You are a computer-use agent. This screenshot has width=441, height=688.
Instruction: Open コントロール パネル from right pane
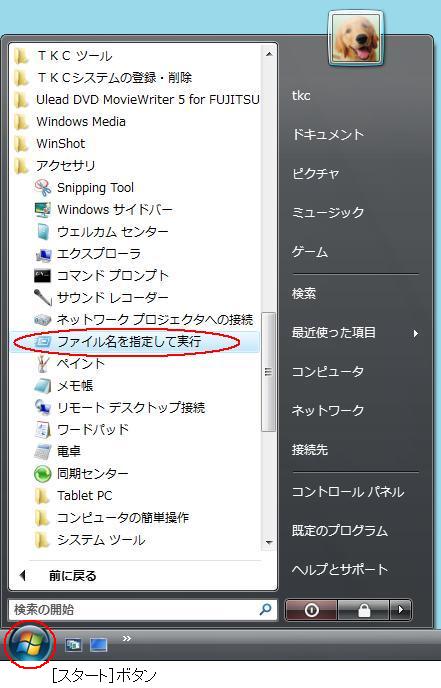(348, 491)
